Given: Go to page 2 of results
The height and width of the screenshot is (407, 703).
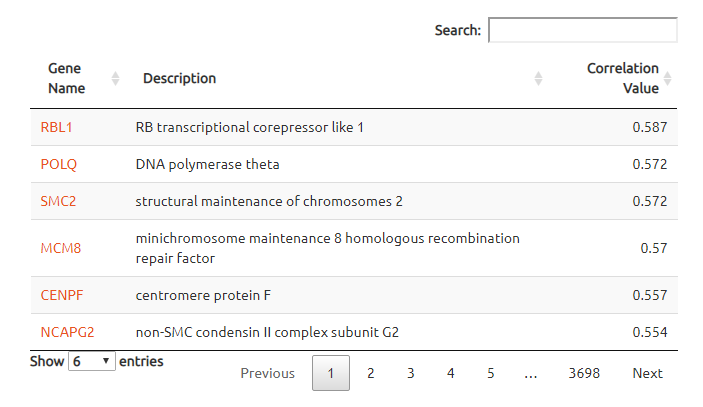Looking at the screenshot, I should coord(370,373).
